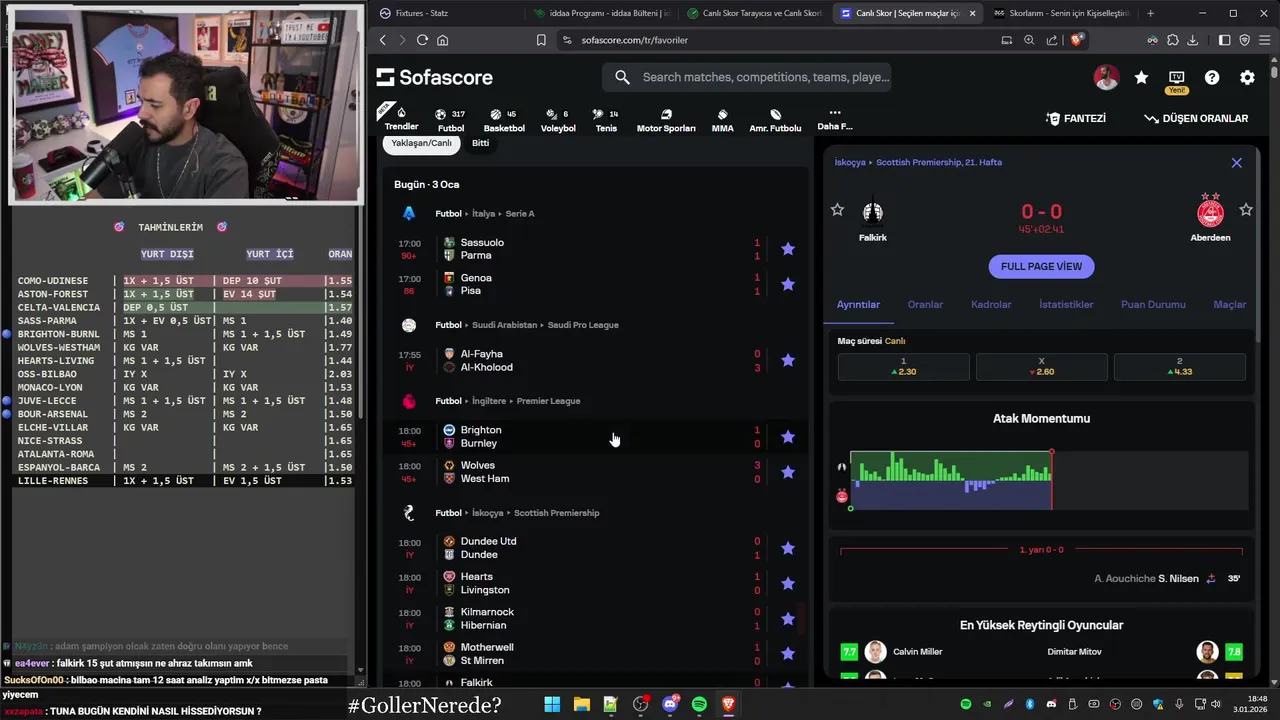Viewport: 1280px width, 720px height.
Task: Toggle favorite star for Falkirk team
Action: [x=837, y=210]
